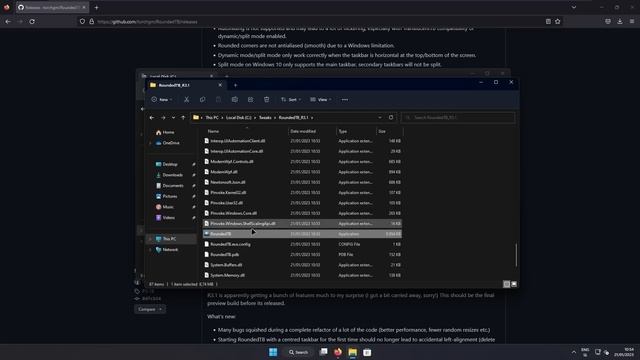Open Firefox downloads panel icon

tap(620, 21)
